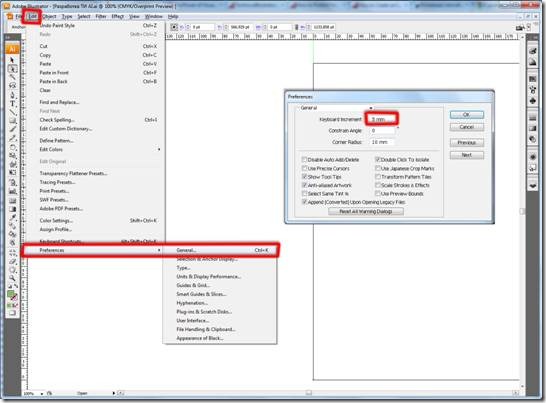Select the Type tool
Viewport: 546px width, 403px height.
coord(13,103)
